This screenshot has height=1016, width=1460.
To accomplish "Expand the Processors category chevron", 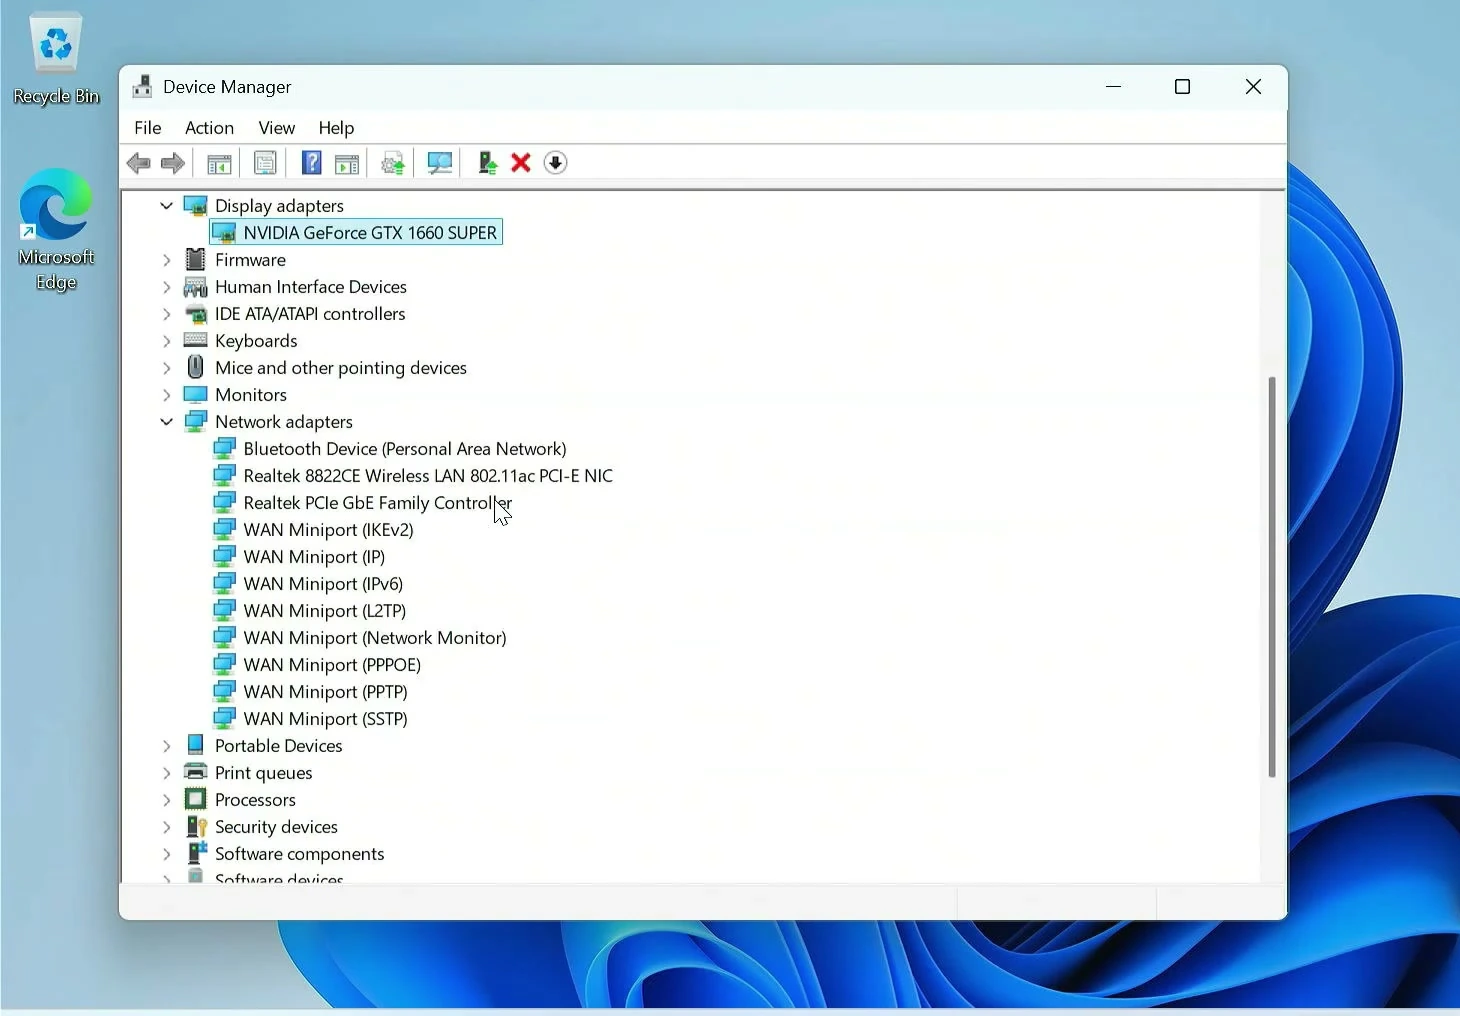I will tap(167, 800).
